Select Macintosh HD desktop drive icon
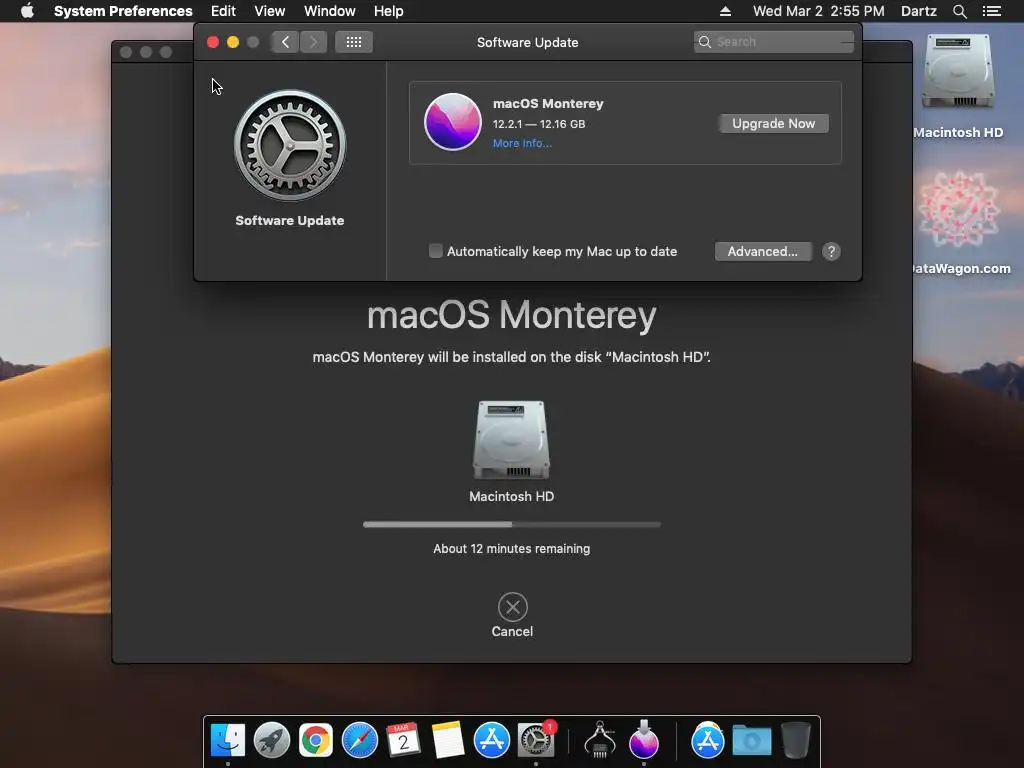1024x768 pixels. 958,72
